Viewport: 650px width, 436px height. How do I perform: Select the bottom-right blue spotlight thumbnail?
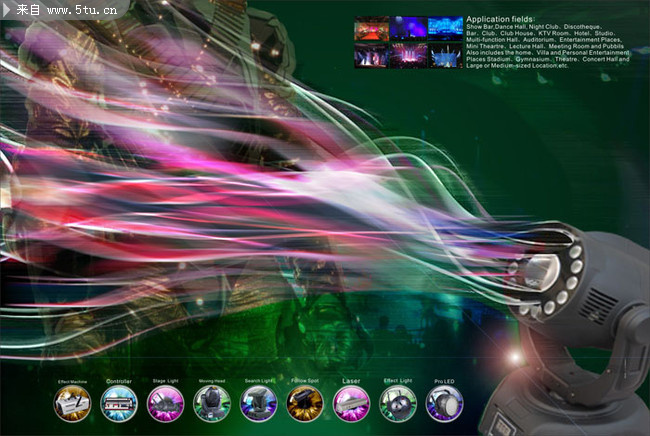click(445, 55)
